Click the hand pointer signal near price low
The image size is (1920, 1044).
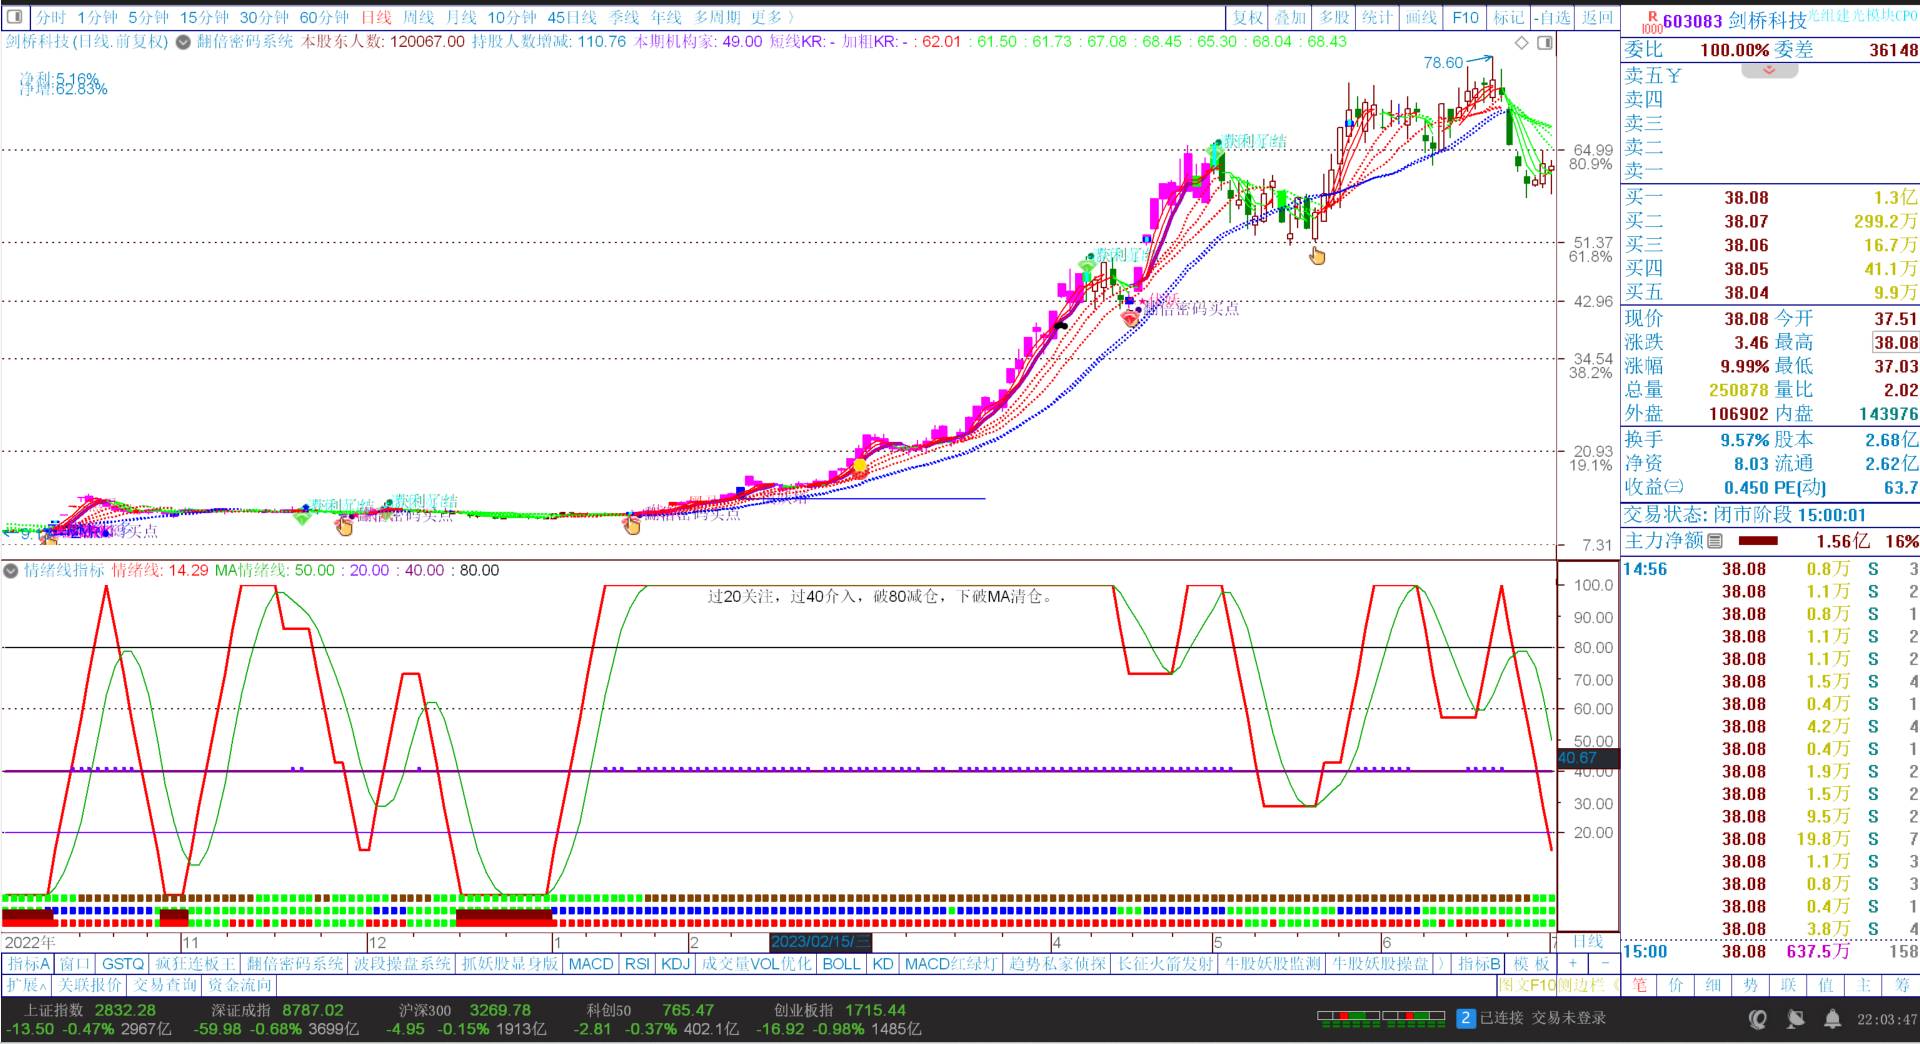coord(1317,257)
